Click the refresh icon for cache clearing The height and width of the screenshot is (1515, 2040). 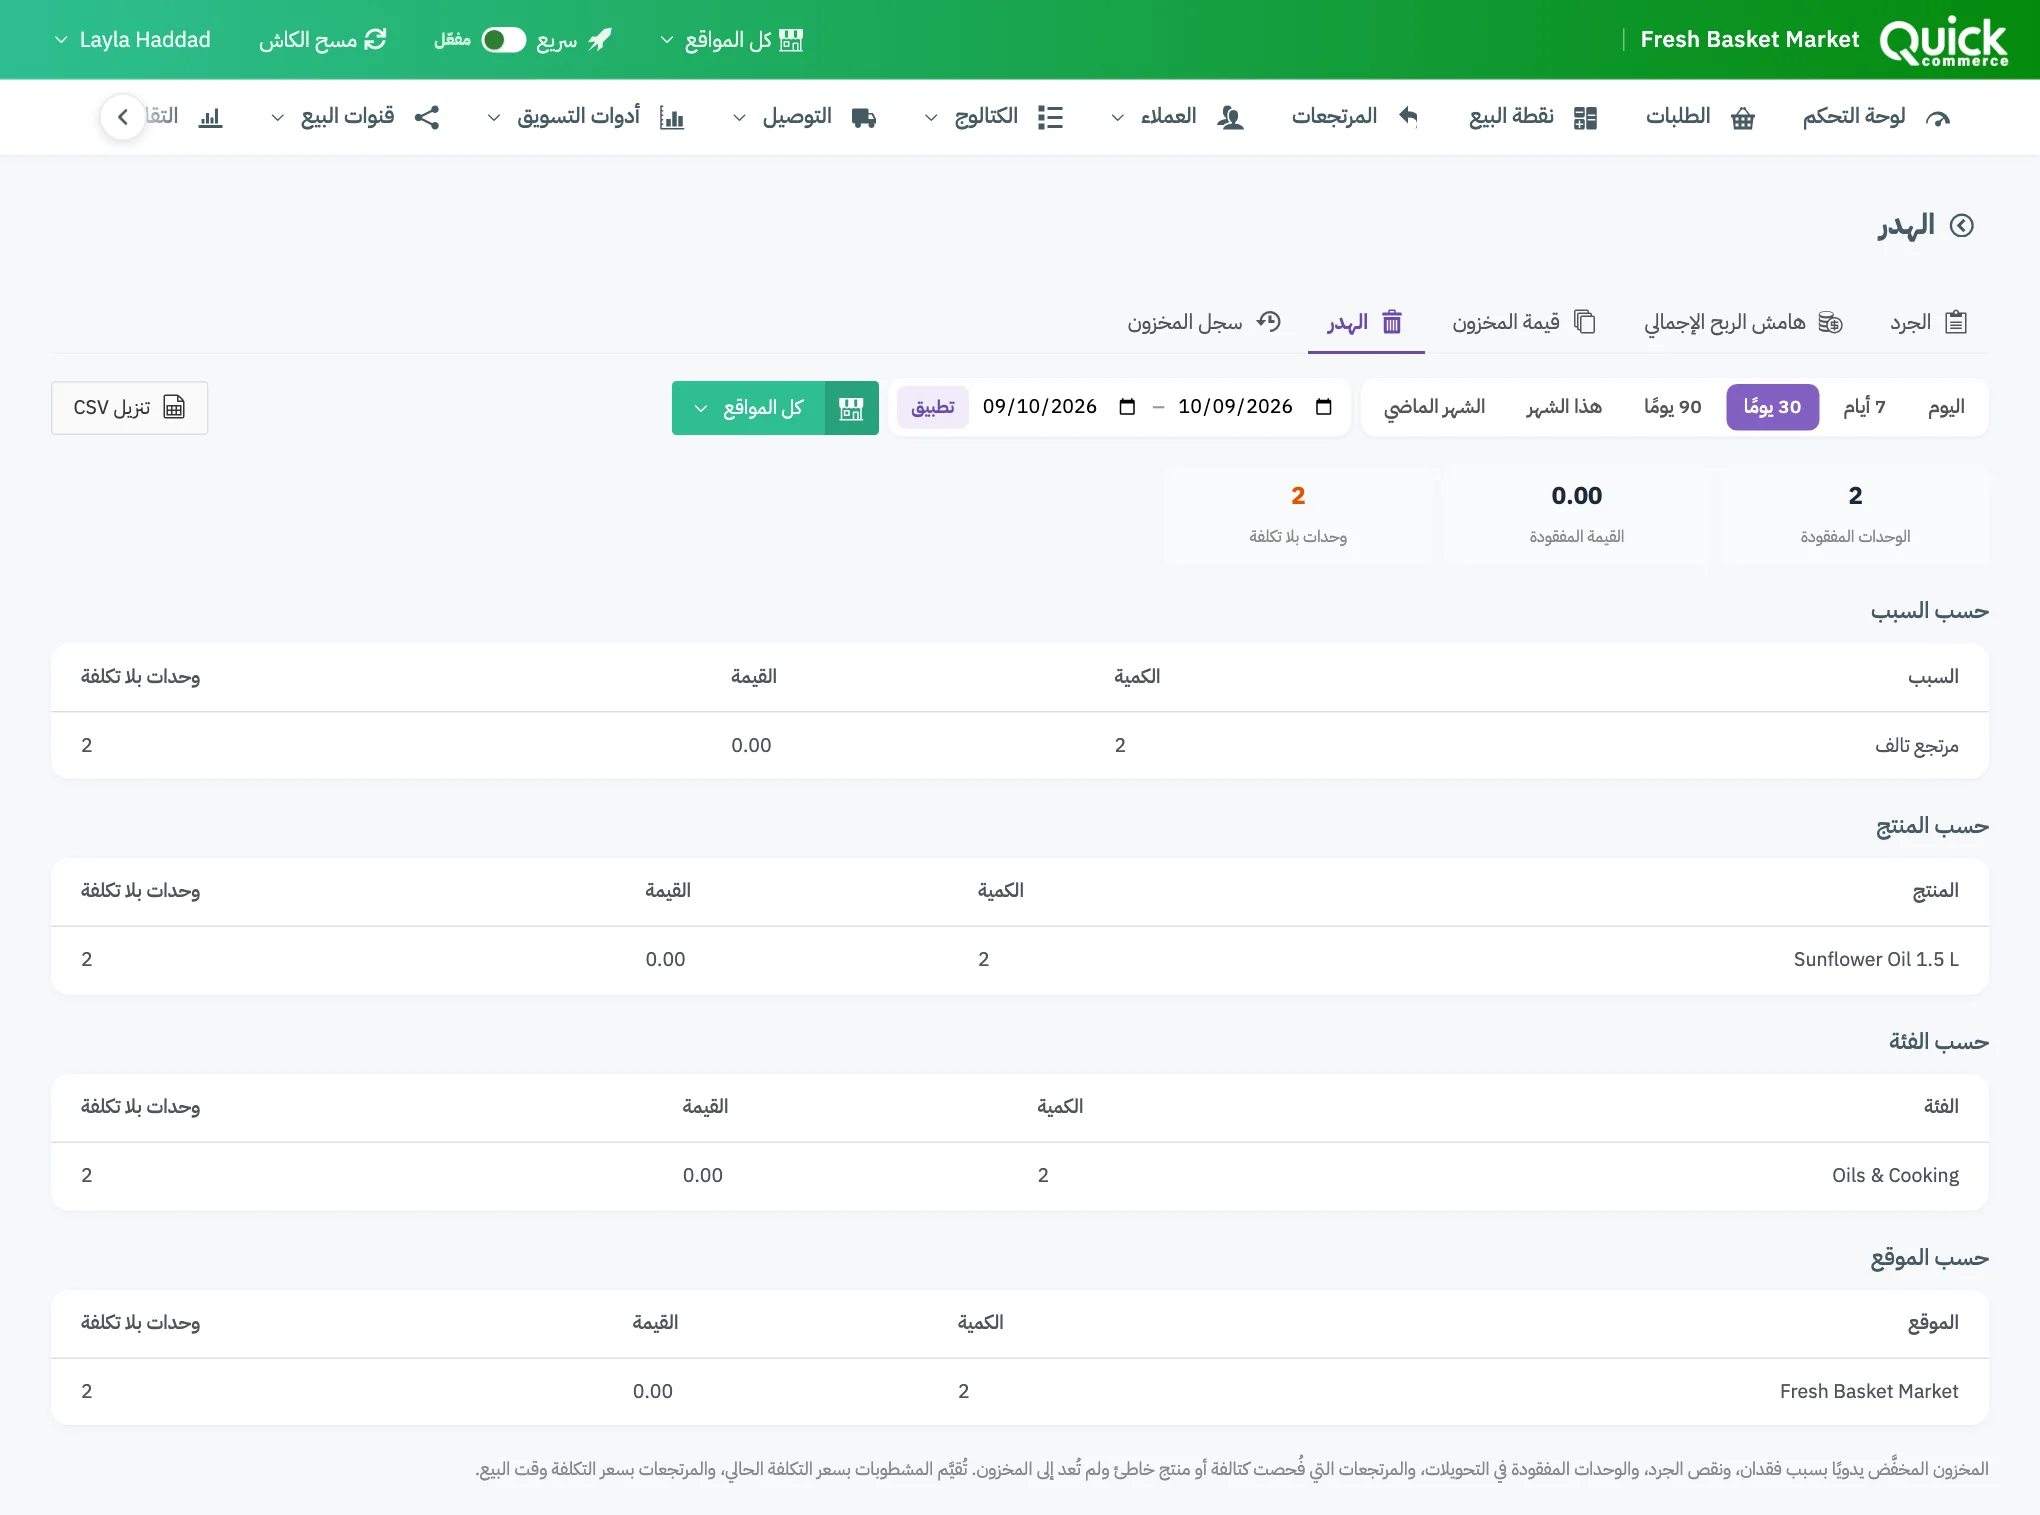(x=375, y=39)
